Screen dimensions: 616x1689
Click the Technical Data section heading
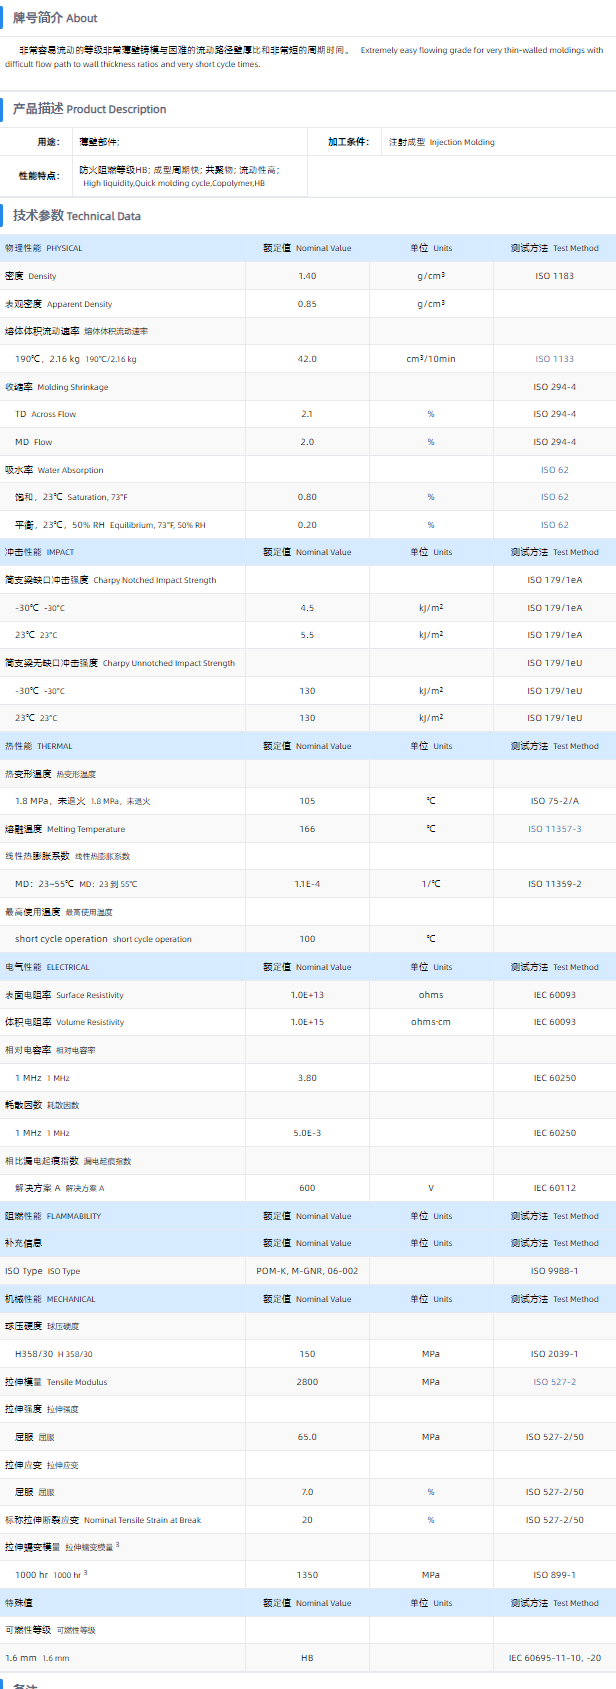(x=76, y=216)
